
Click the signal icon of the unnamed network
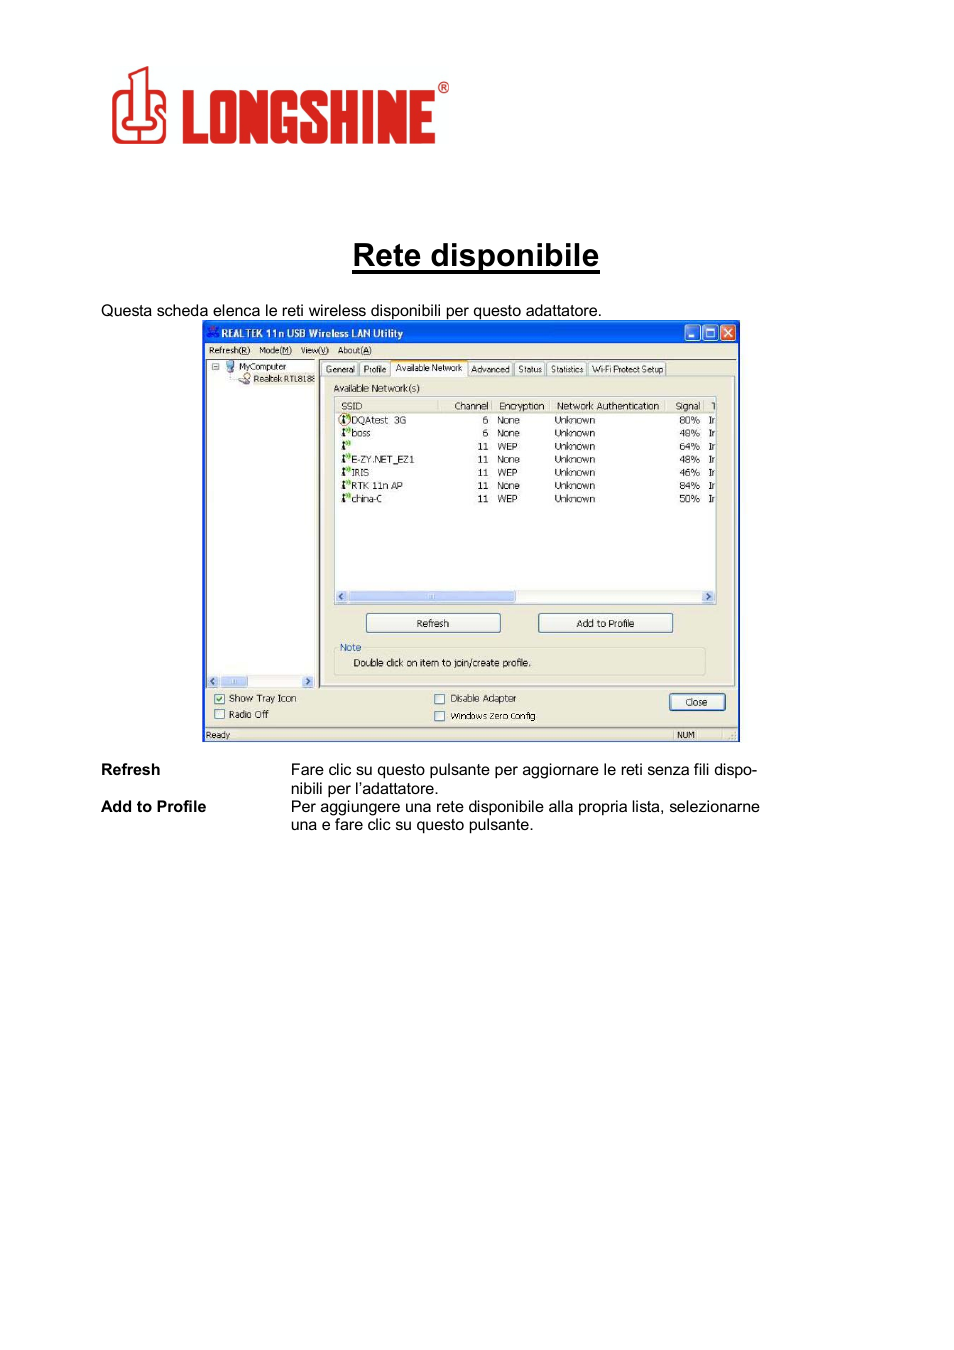(345, 446)
